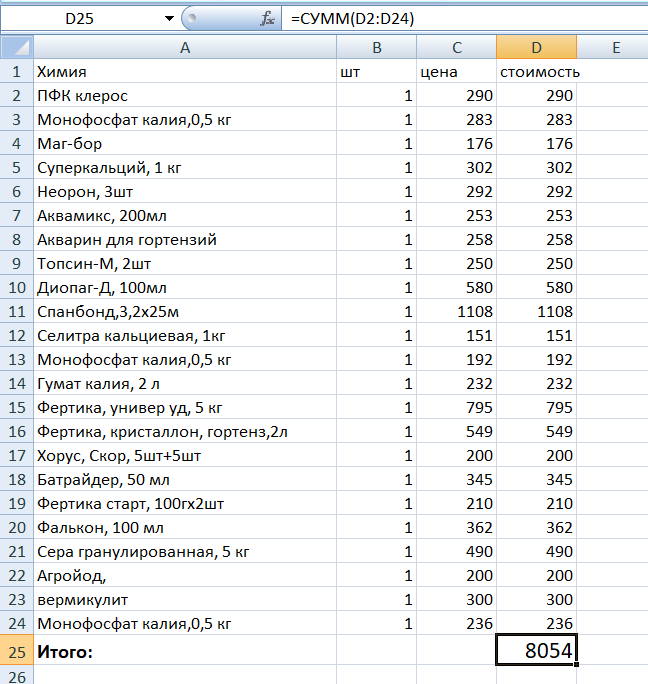This screenshot has height=684, width=648.
Task: Click cell 'Фалькон, 100 мл'
Action: [x=185, y=527]
